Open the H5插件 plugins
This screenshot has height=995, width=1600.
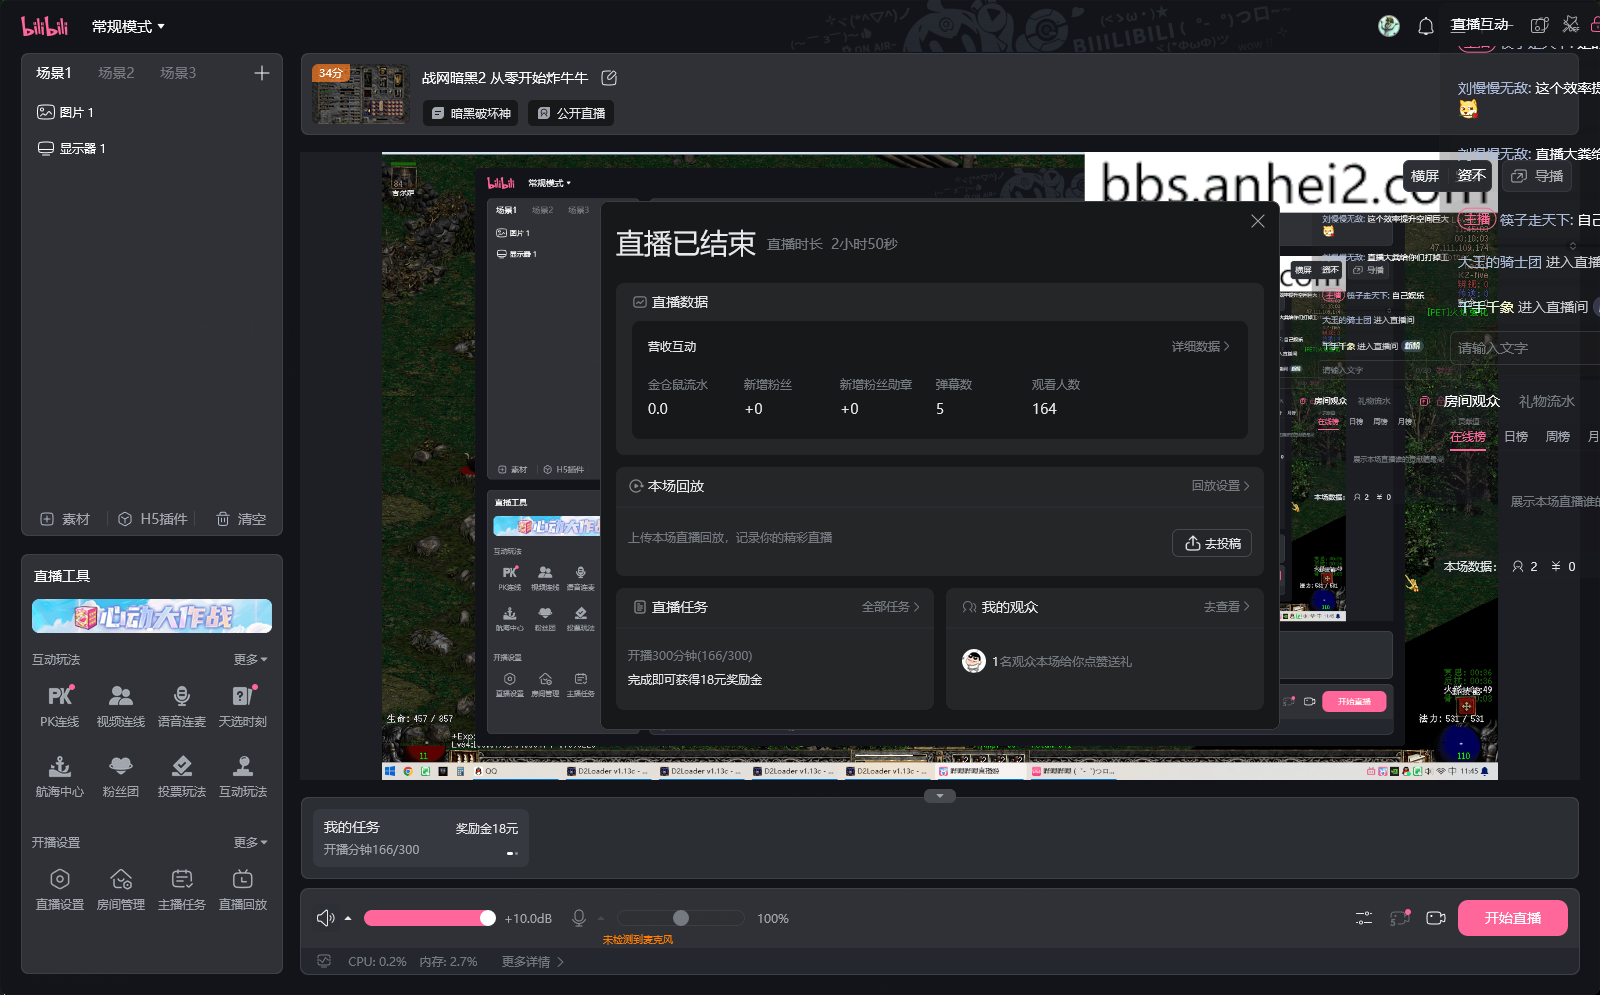click(x=153, y=519)
